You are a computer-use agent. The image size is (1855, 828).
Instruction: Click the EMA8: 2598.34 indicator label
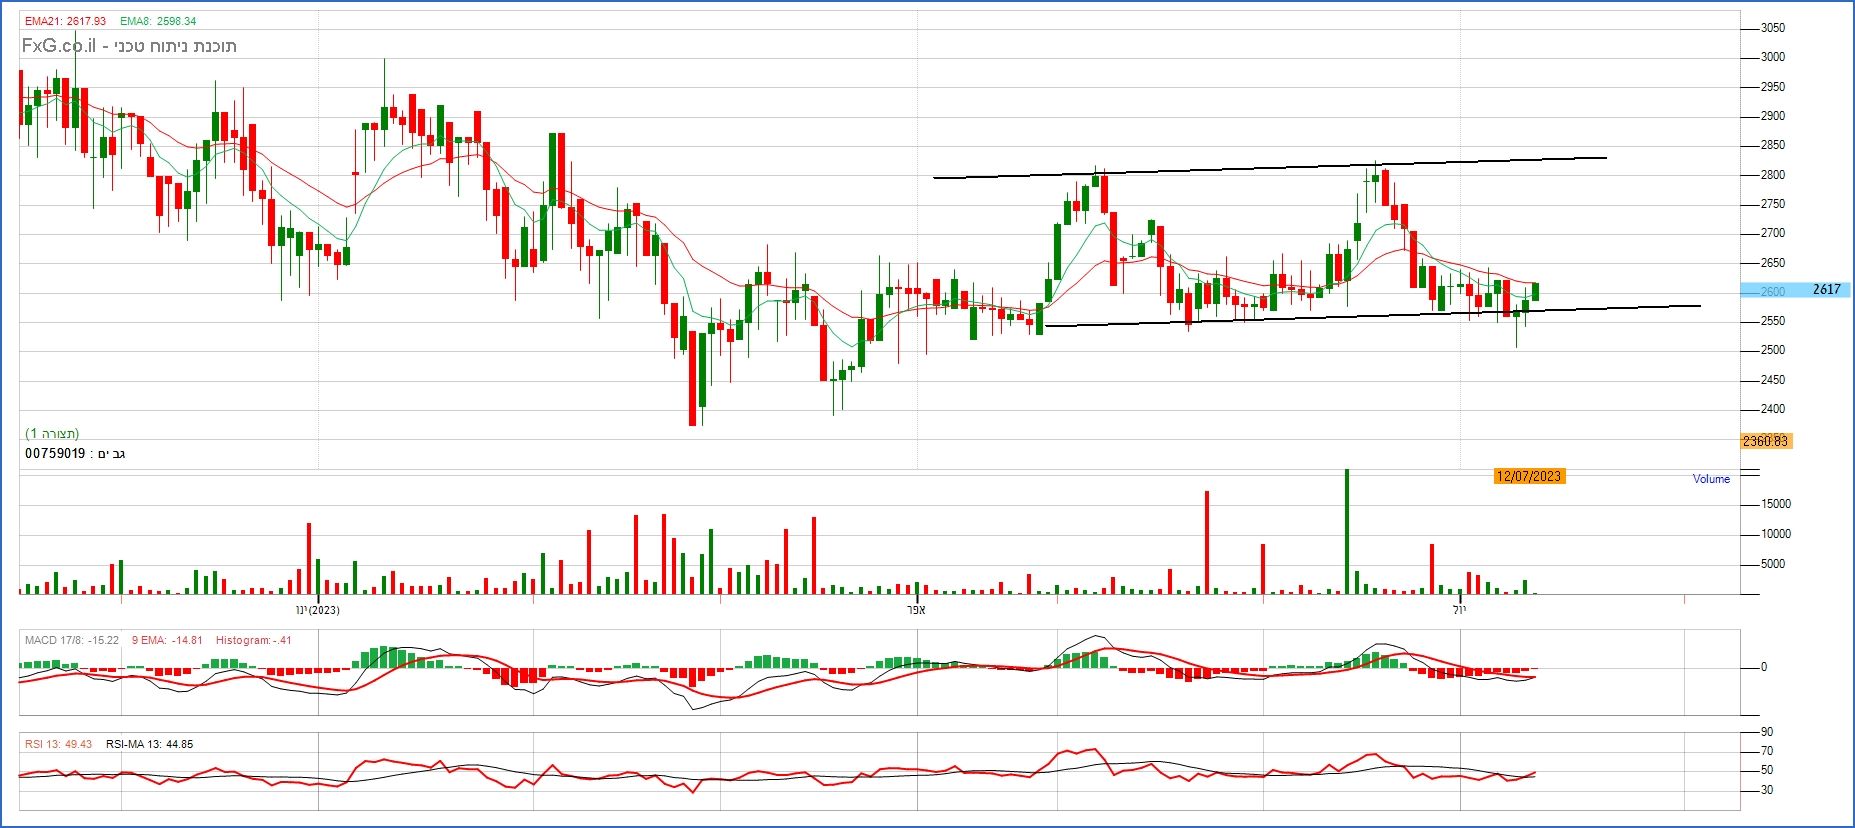(x=158, y=21)
